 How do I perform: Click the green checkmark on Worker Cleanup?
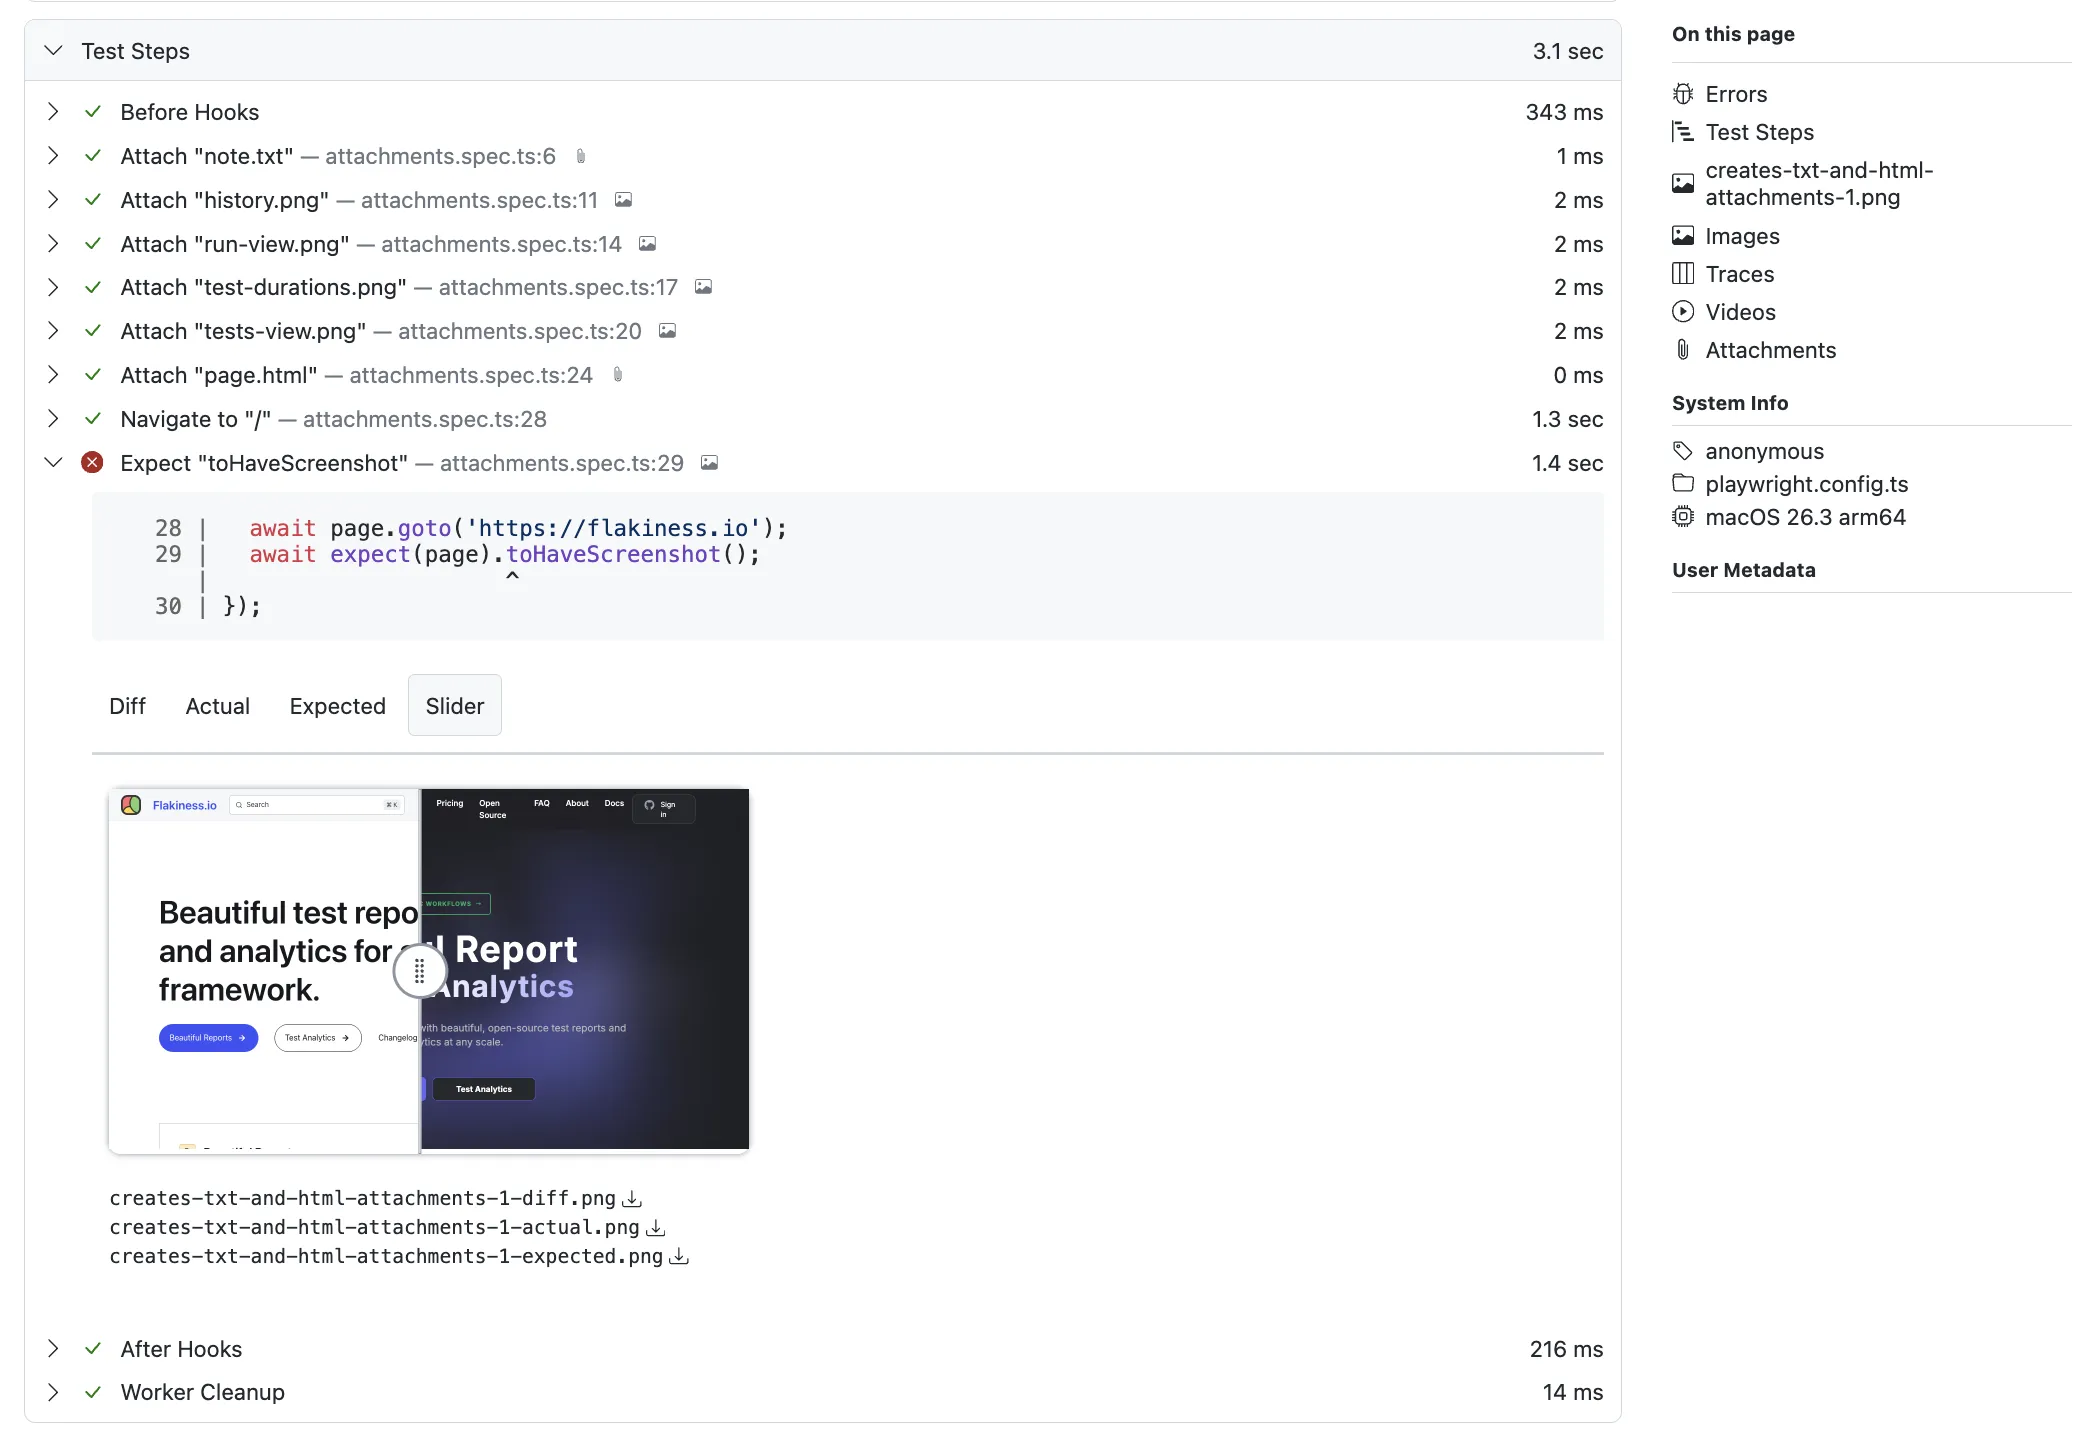(x=93, y=1392)
